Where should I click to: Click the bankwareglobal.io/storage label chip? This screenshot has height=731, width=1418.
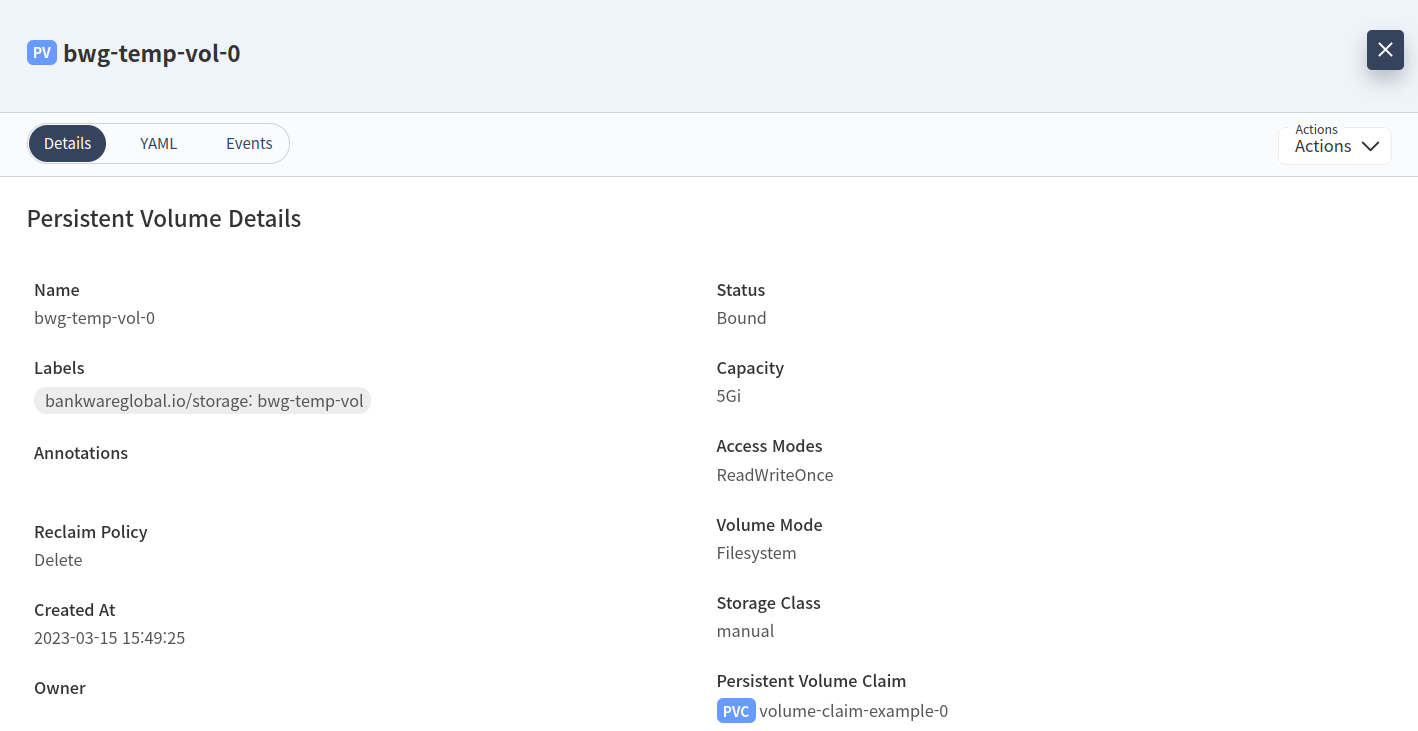(x=203, y=401)
